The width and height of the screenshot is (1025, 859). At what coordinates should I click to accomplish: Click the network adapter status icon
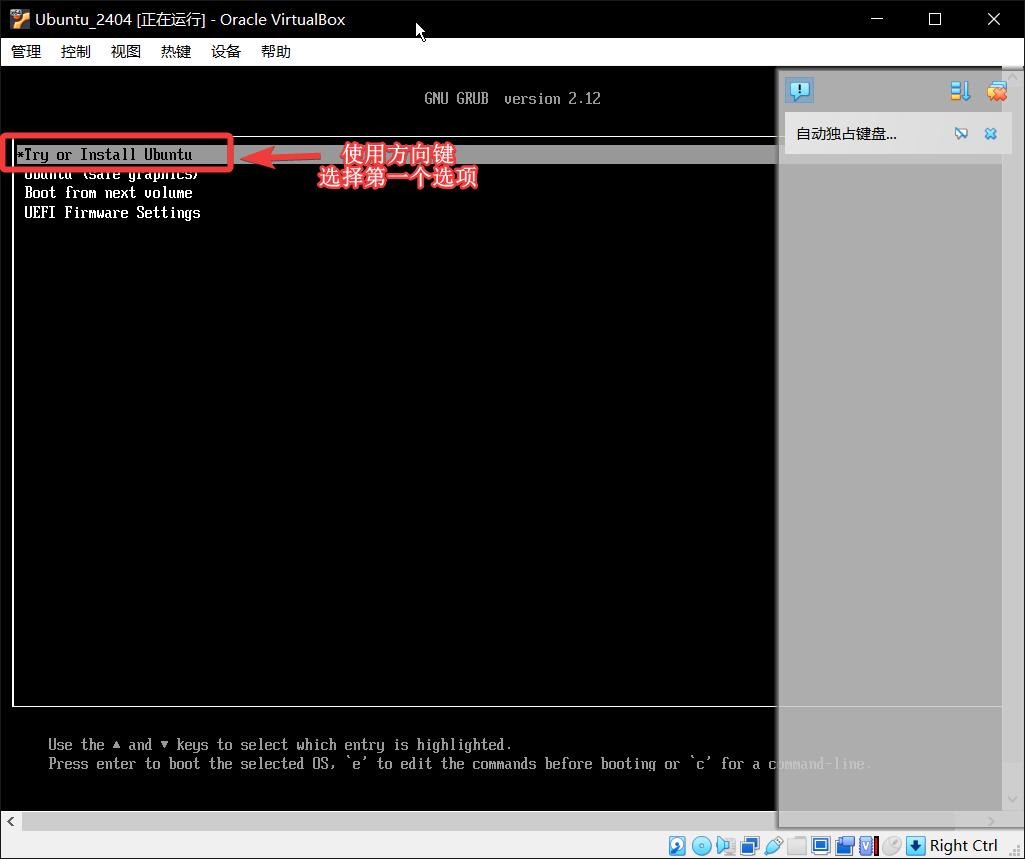[750, 846]
